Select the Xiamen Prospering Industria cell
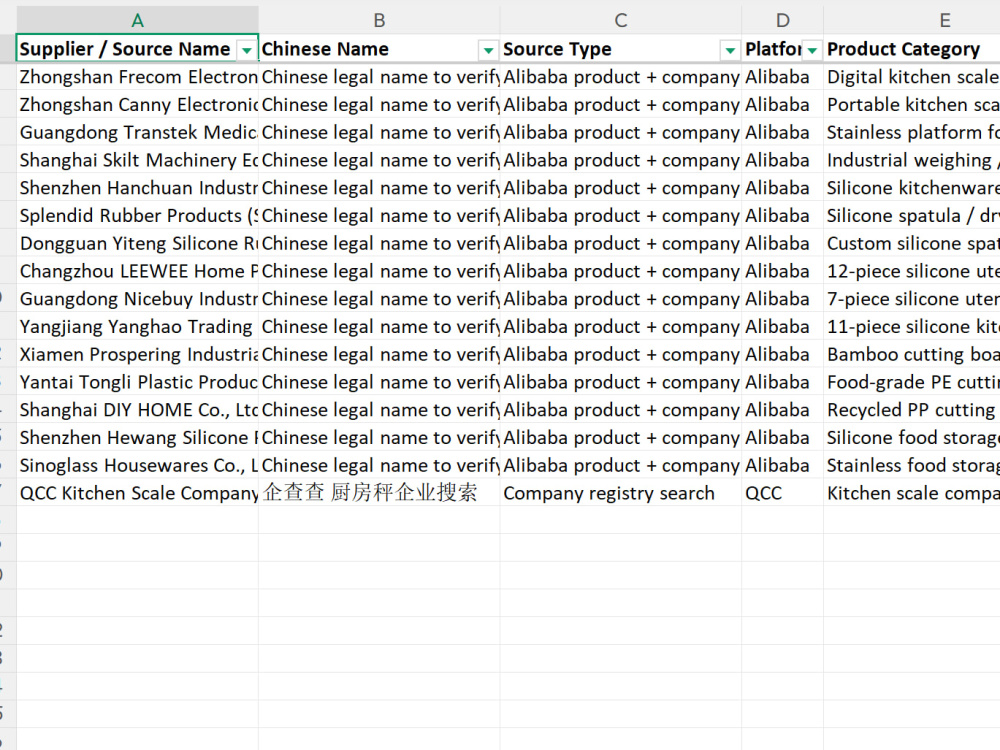Screen dimensions: 1000x750 (138, 355)
